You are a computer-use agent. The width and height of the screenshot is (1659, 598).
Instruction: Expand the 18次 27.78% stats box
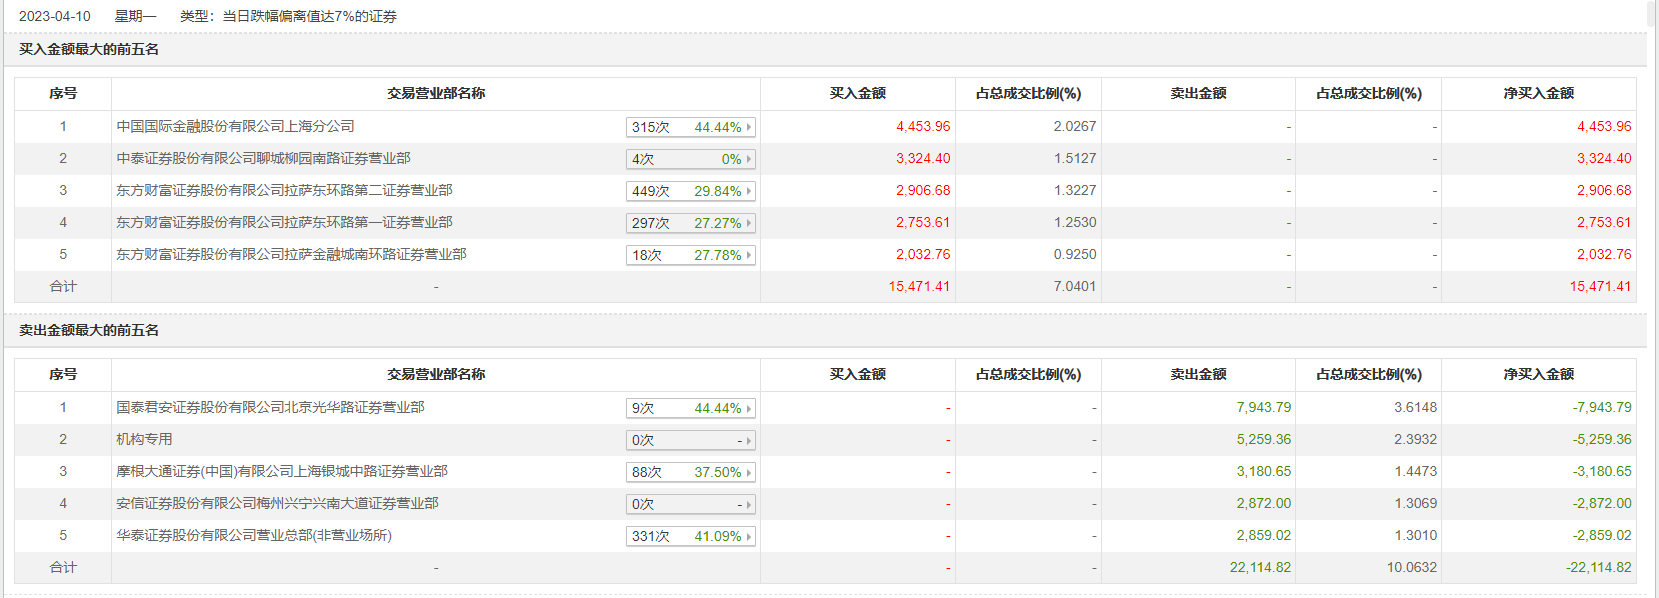(690, 255)
